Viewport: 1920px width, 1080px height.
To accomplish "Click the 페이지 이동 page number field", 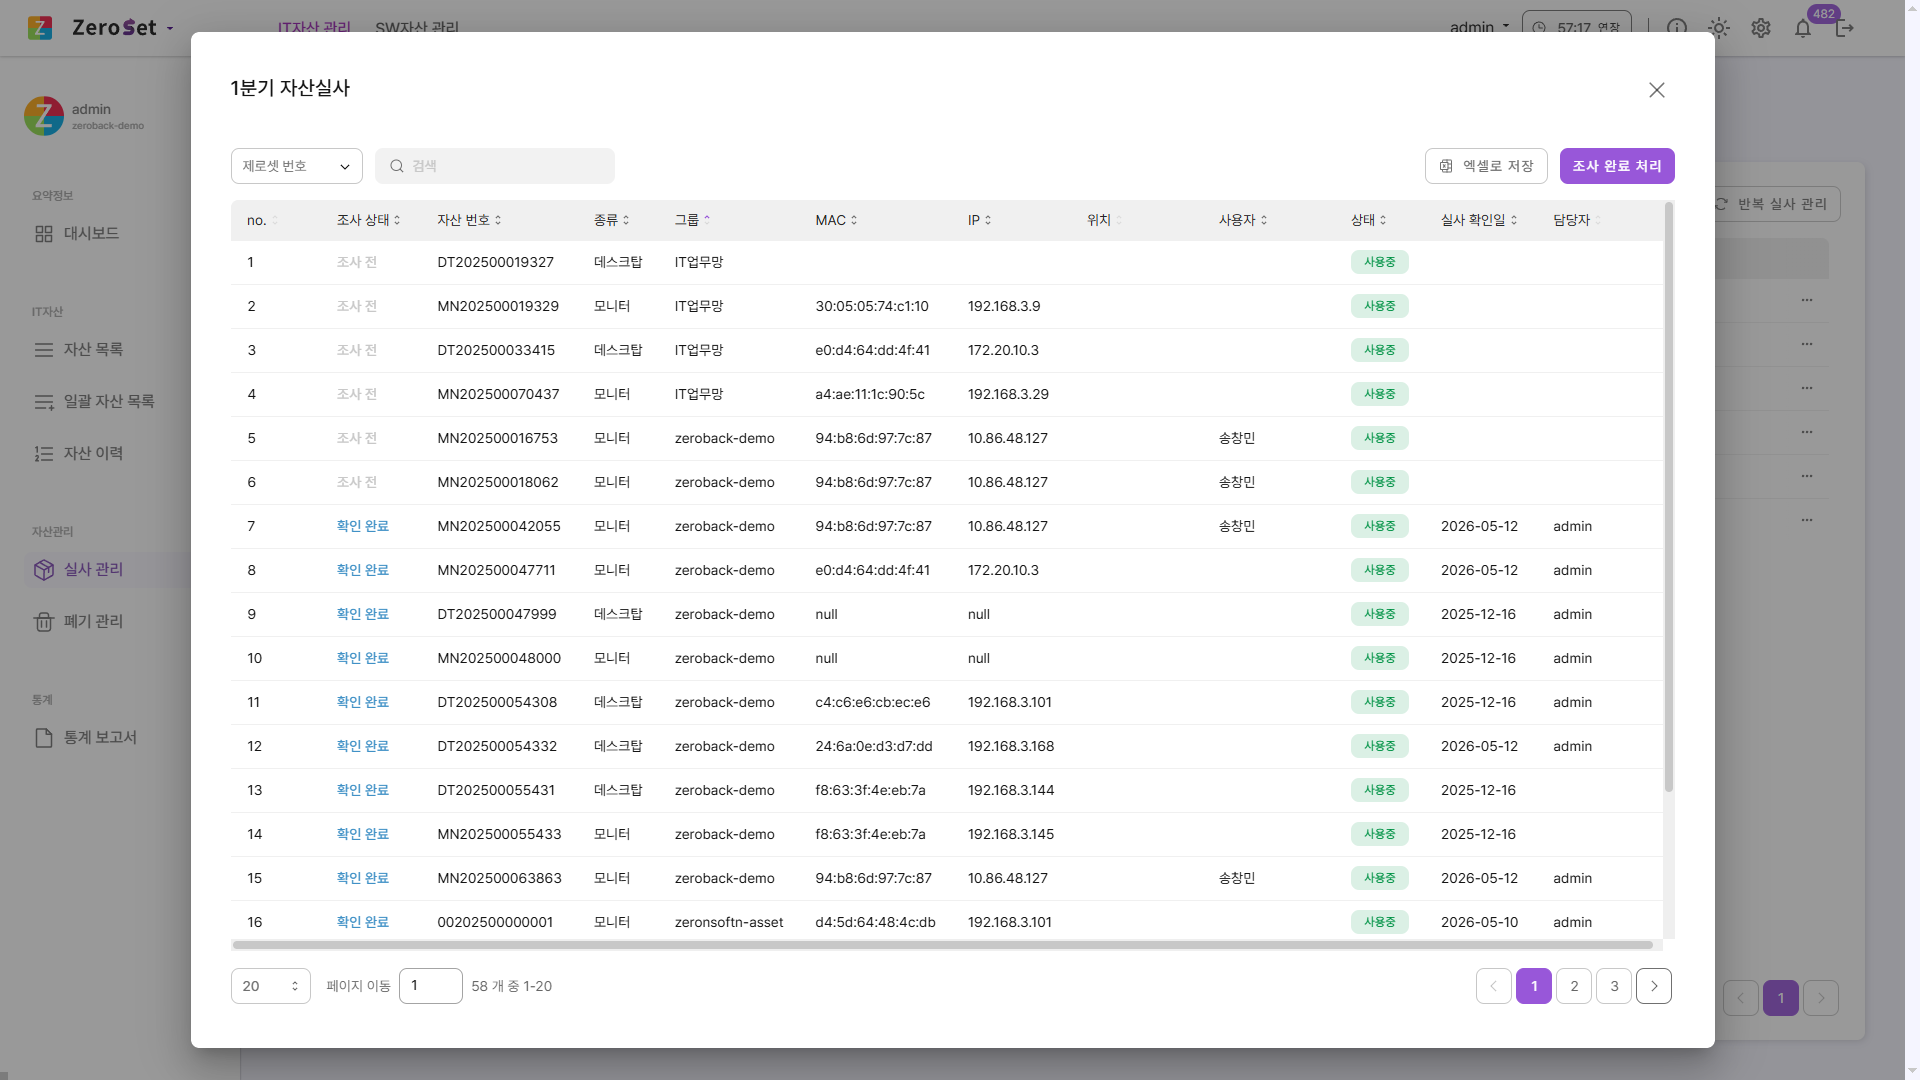I will pyautogui.click(x=431, y=986).
